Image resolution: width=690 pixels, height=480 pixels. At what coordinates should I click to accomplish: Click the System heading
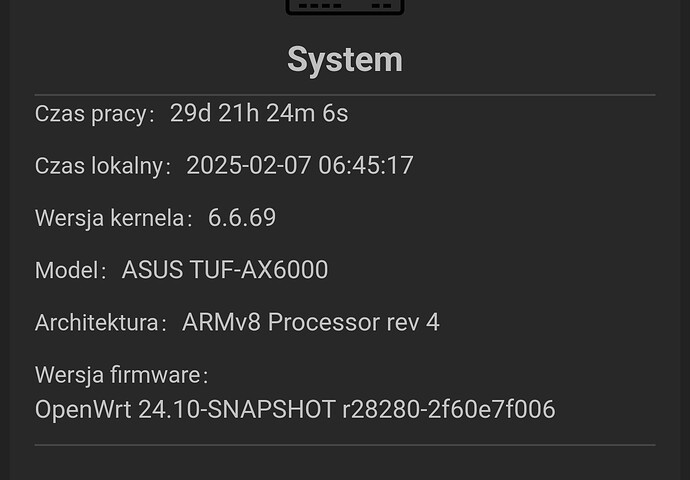click(x=345, y=60)
